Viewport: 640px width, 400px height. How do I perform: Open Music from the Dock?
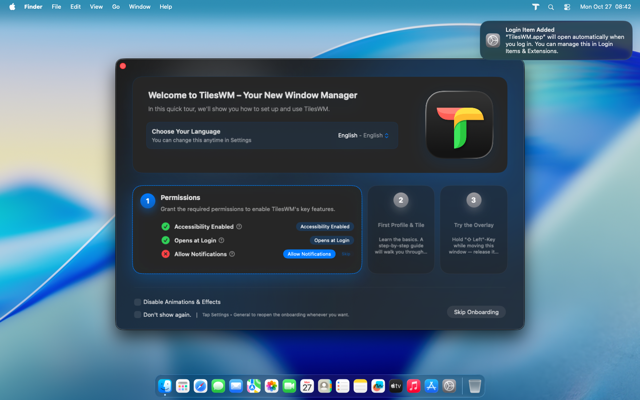(x=413, y=386)
